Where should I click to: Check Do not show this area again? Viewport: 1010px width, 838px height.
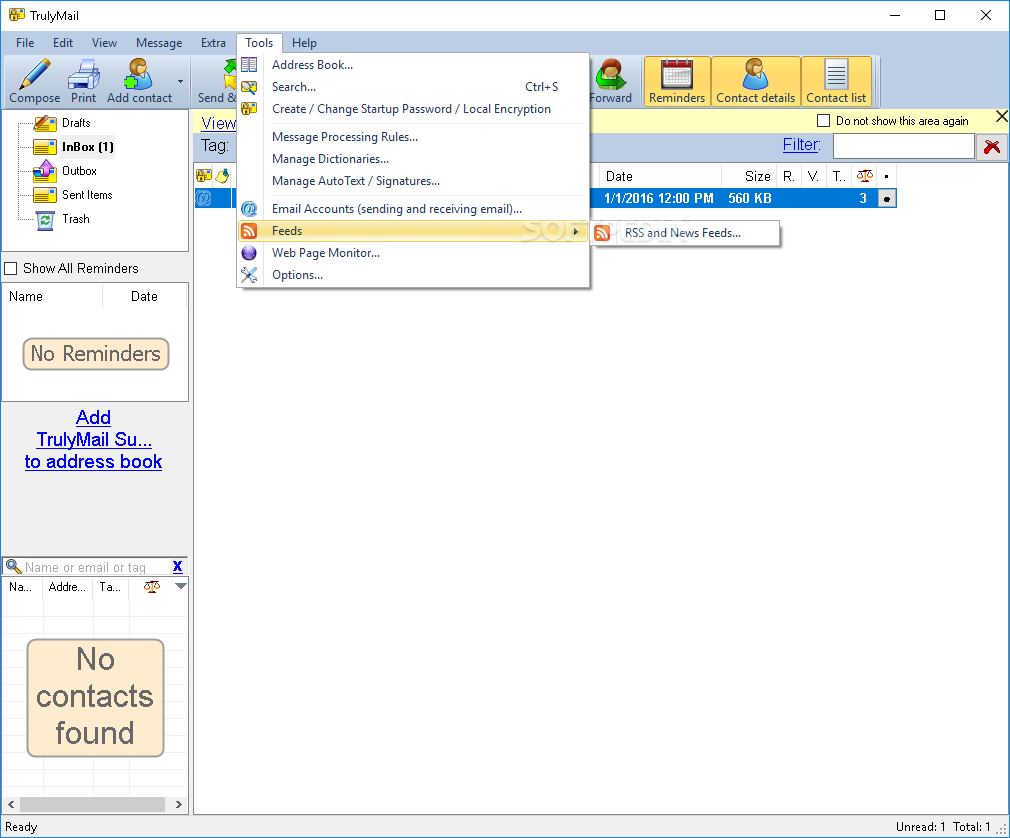(823, 120)
